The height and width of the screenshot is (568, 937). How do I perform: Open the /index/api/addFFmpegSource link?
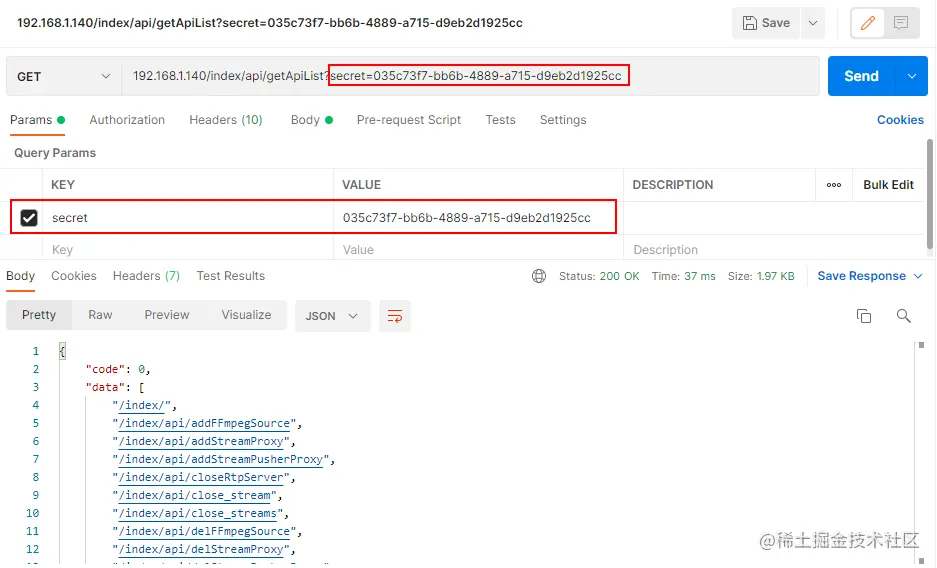click(x=204, y=423)
